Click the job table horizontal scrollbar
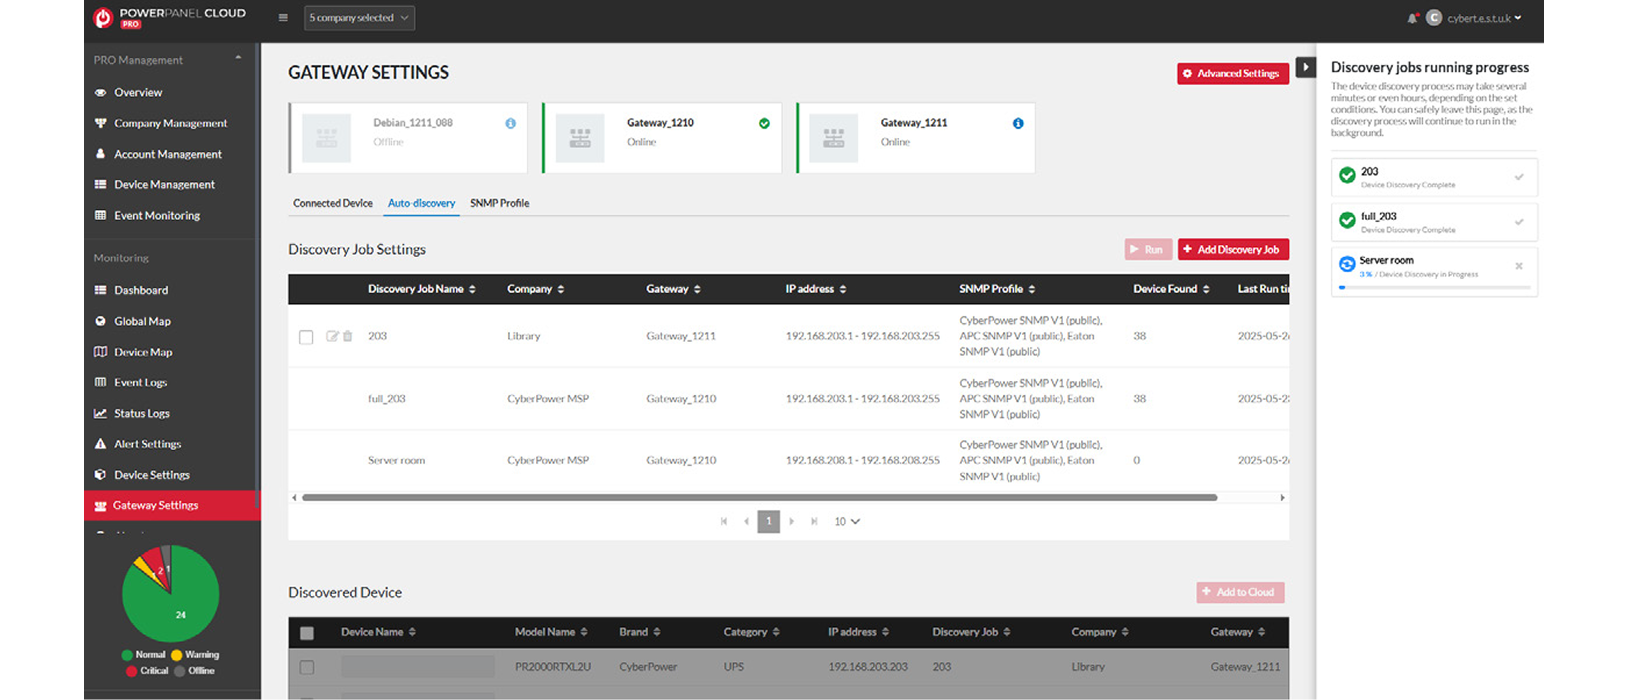The width and height of the screenshot is (1628, 700). (x=759, y=497)
